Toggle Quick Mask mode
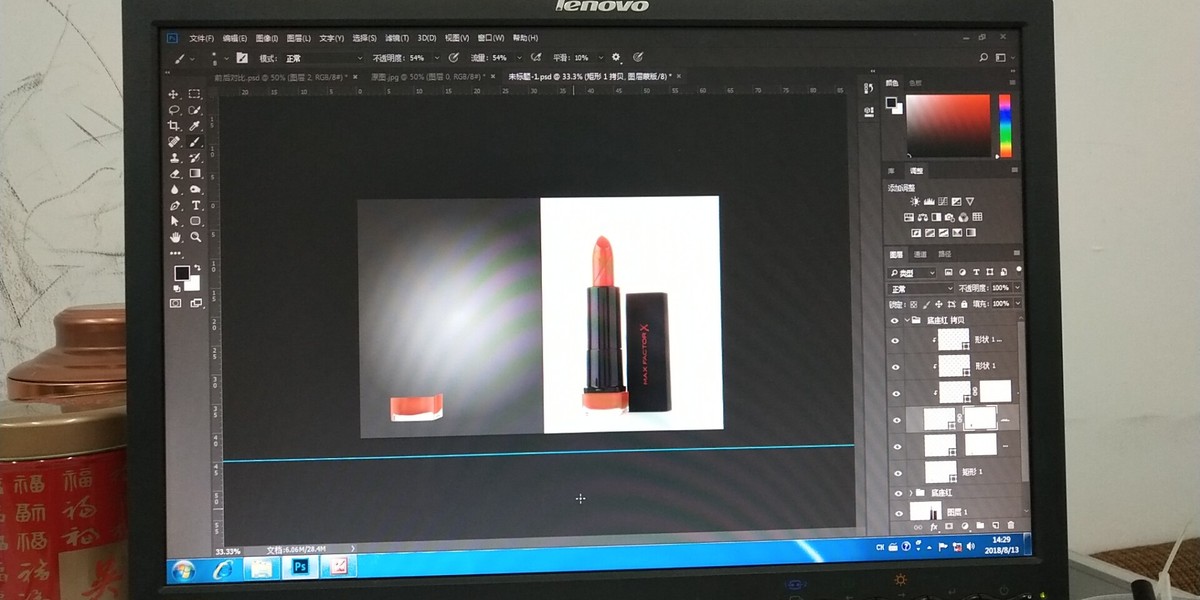The width and height of the screenshot is (1200, 600). (176, 302)
